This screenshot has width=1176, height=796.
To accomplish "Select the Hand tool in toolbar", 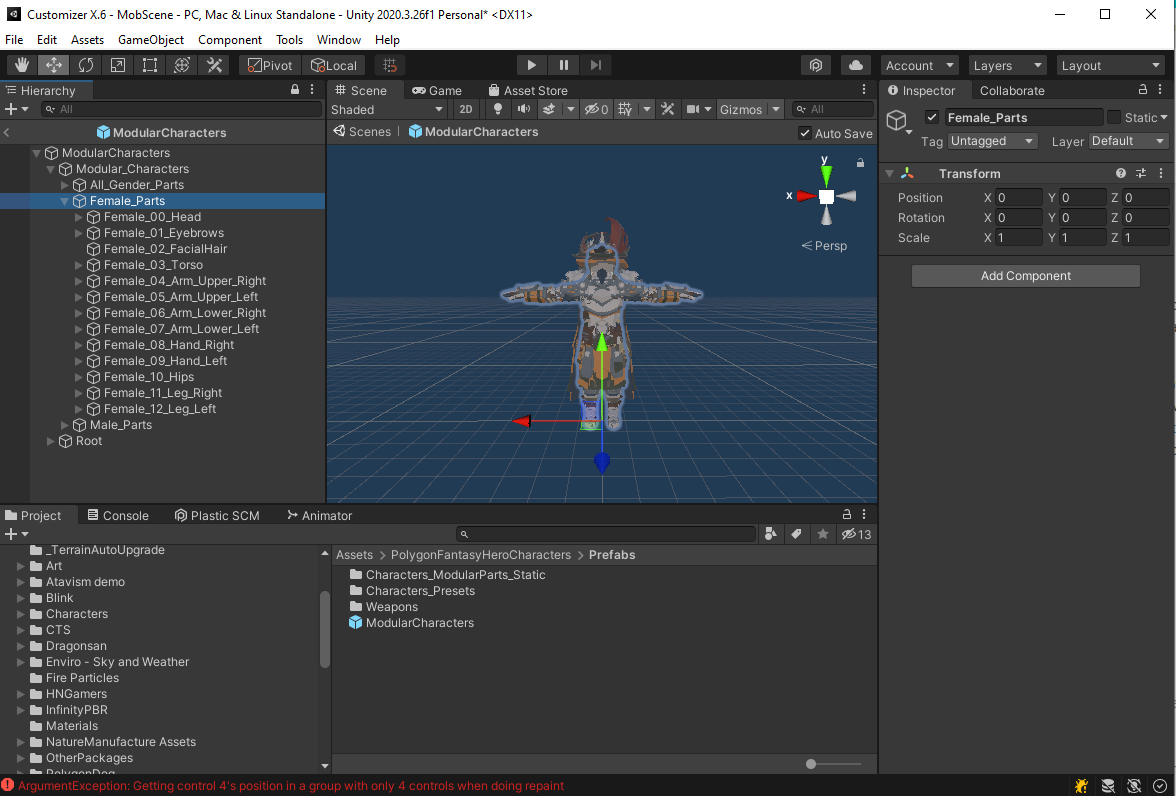I will [x=22, y=65].
